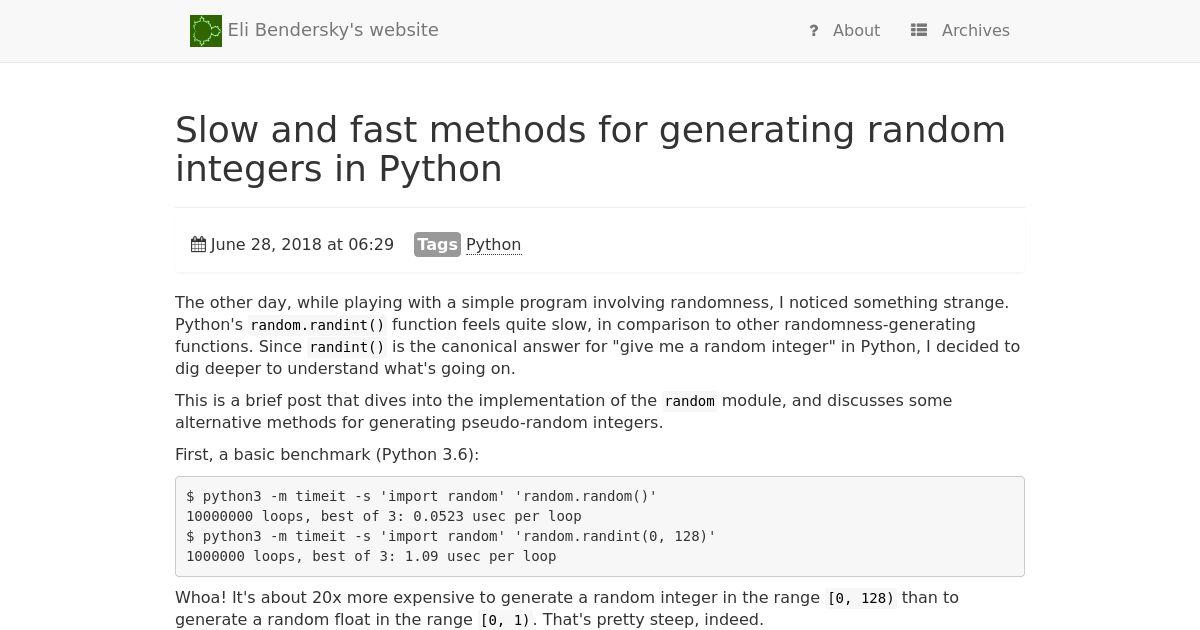Image resolution: width=1200 pixels, height=630 pixels.
Task: Click the article title about random integers
Action: click(590, 149)
